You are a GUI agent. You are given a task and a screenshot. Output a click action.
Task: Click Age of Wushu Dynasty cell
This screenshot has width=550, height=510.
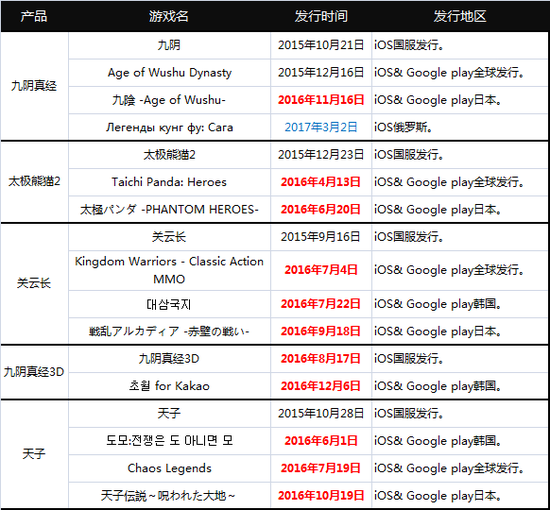pyautogui.click(x=169, y=73)
